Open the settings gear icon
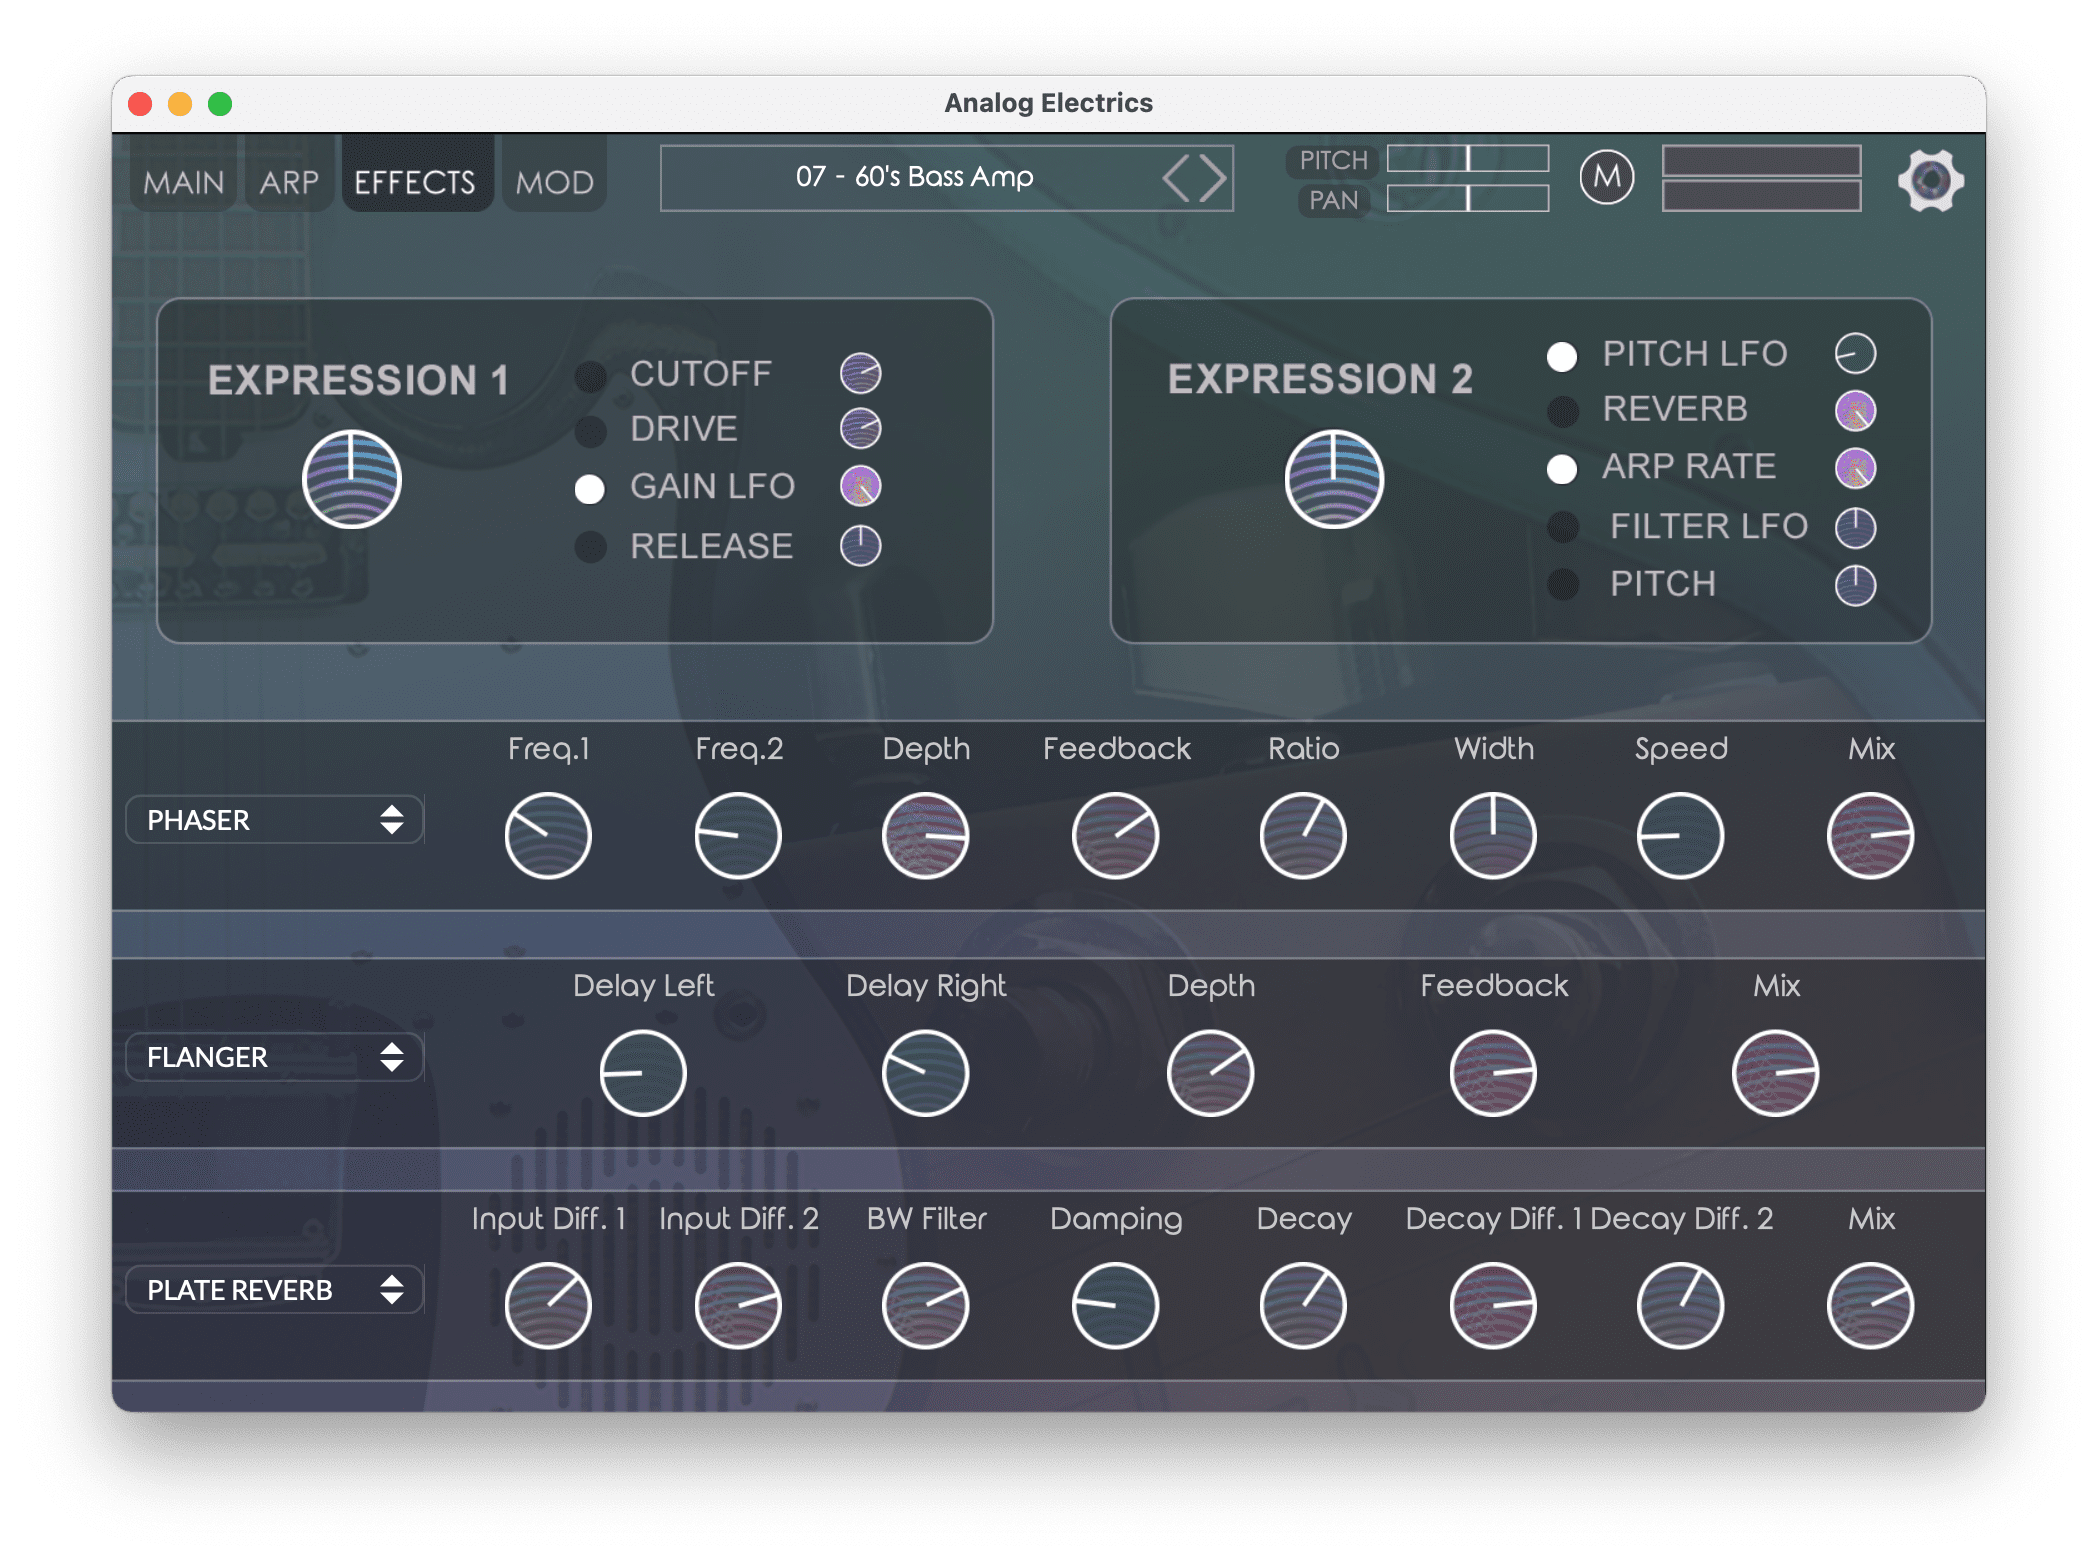2098x1560 pixels. pos(1929,180)
